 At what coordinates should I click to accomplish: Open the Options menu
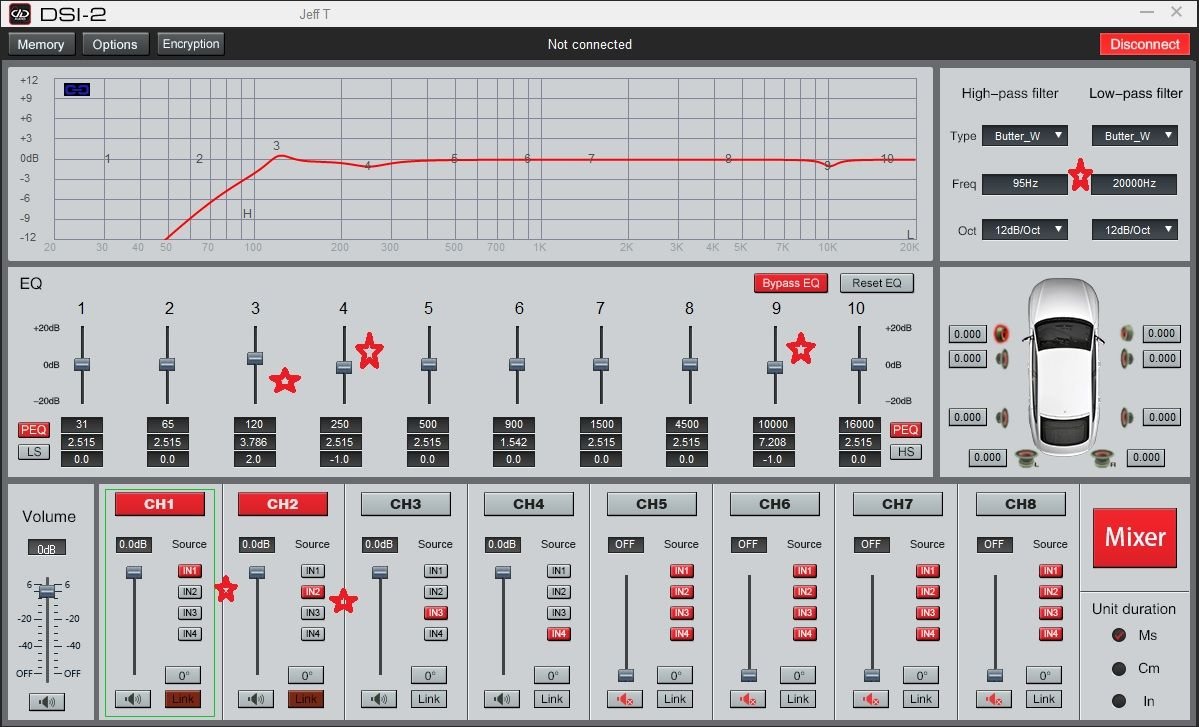(115, 44)
